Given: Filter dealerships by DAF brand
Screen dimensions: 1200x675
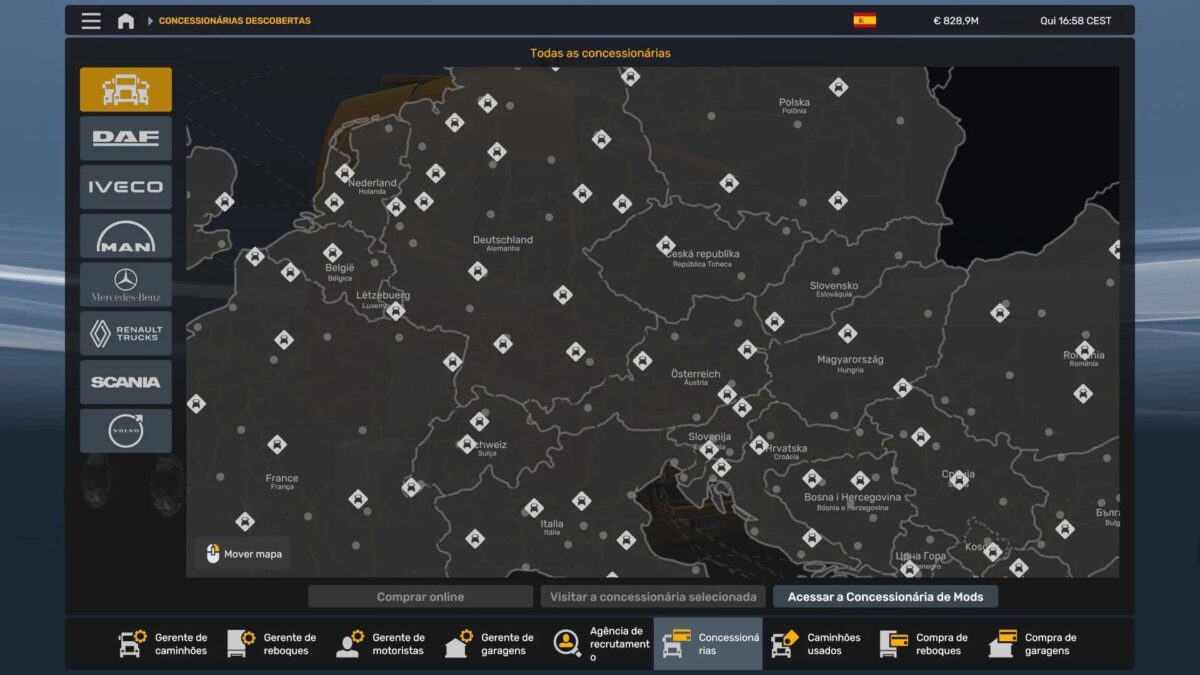Looking at the screenshot, I should [x=126, y=138].
